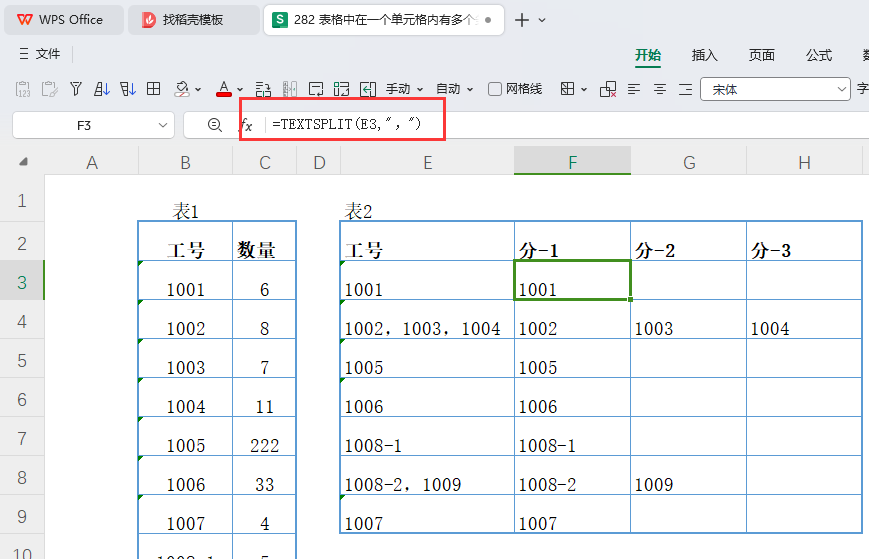Viewport: 869px width, 559px height.
Task: Click the clear formatting icon with red x
Action: pyautogui.click(x=608, y=89)
